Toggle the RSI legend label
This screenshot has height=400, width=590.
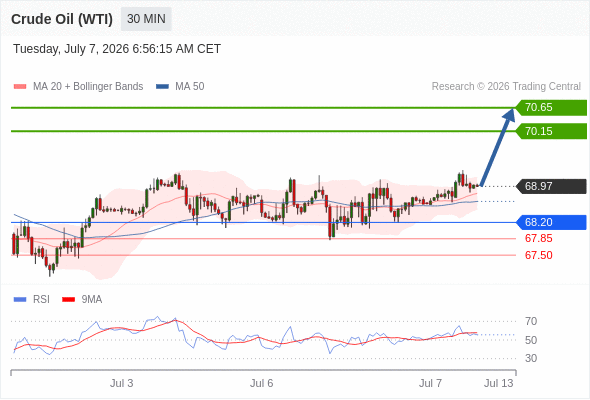pyautogui.click(x=41, y=300)
